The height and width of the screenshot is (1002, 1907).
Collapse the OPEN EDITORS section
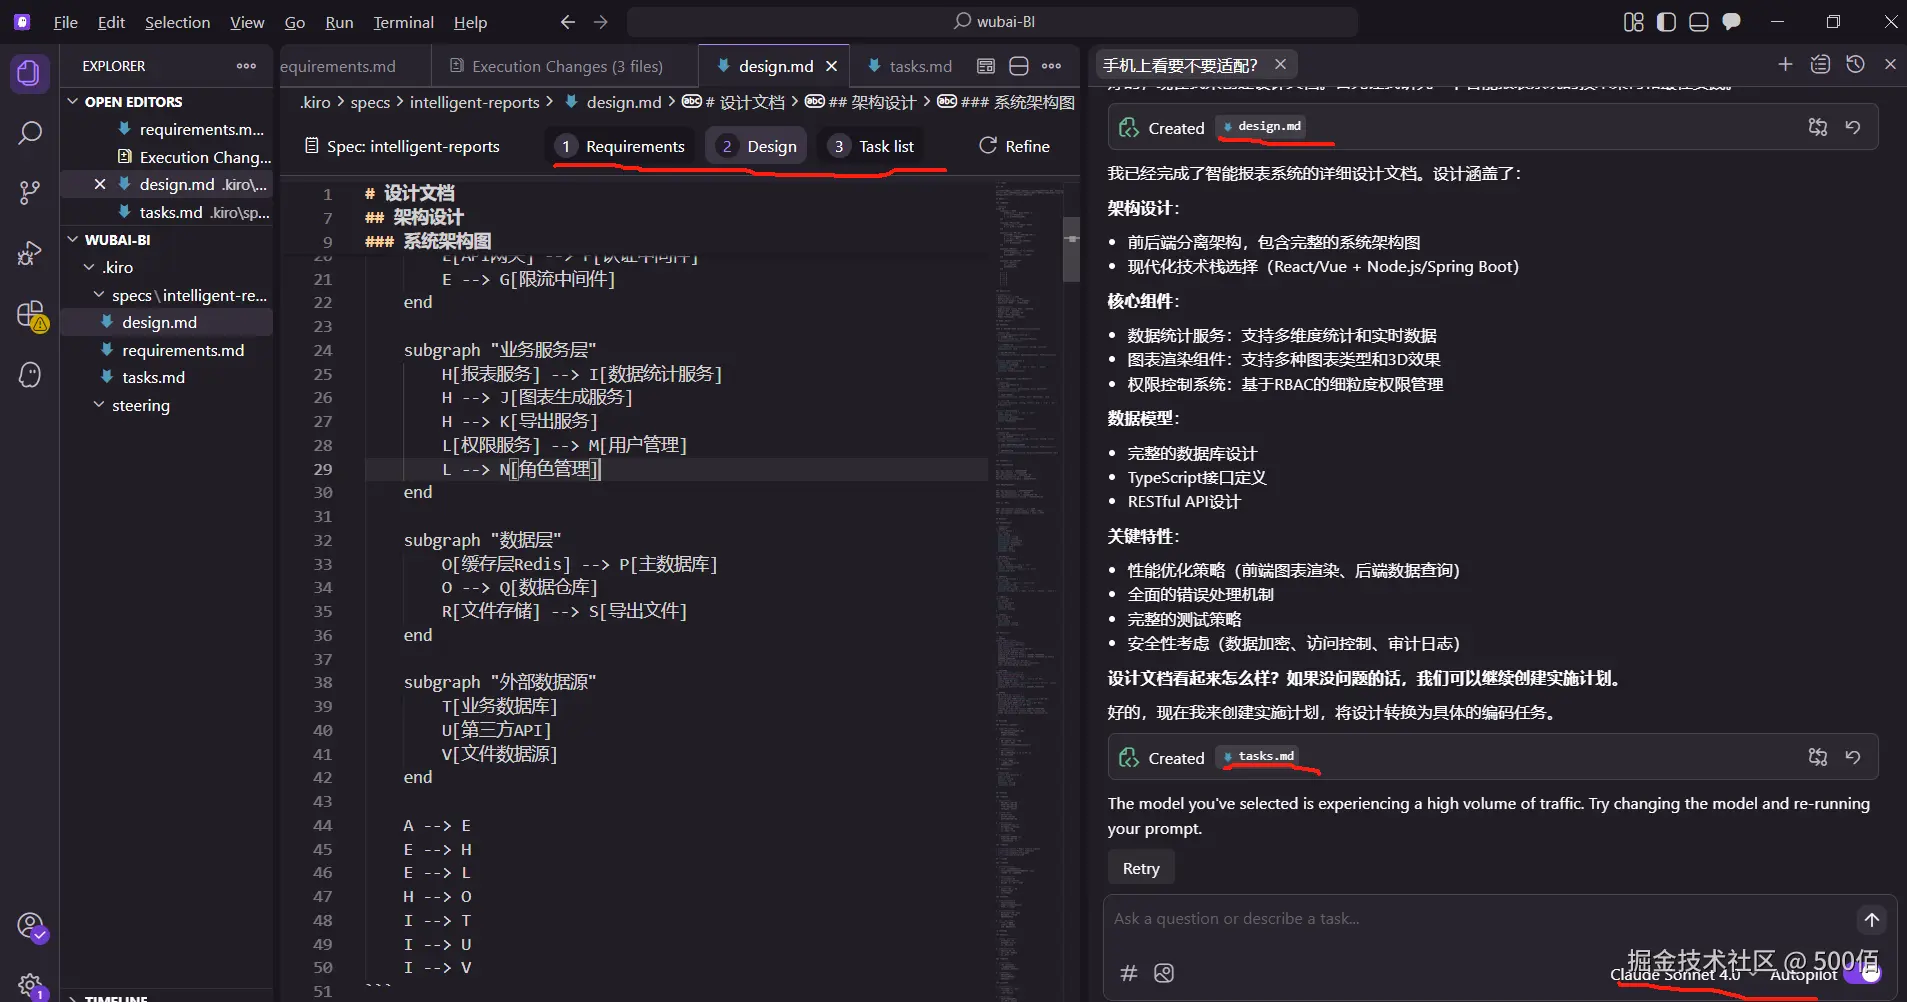click(x=166, y=101)
